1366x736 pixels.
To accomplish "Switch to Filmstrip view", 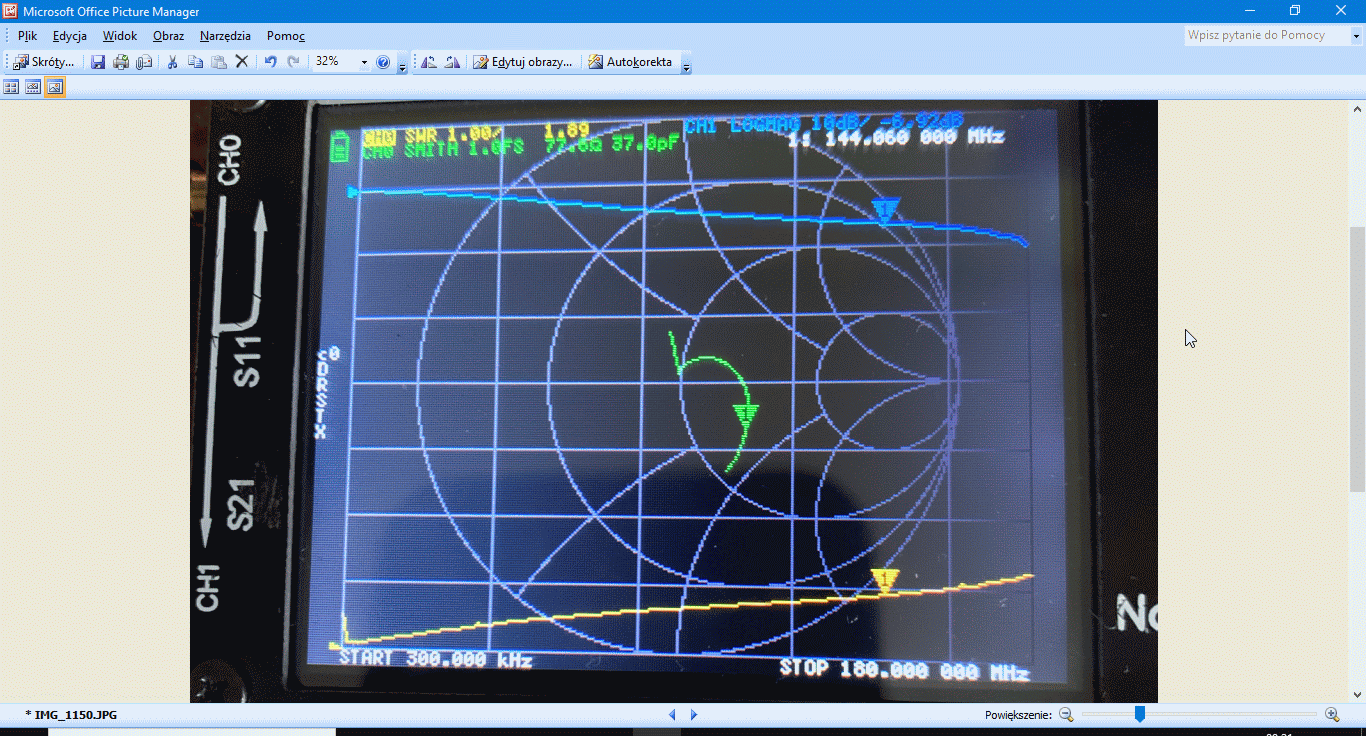I will [33, 87].
